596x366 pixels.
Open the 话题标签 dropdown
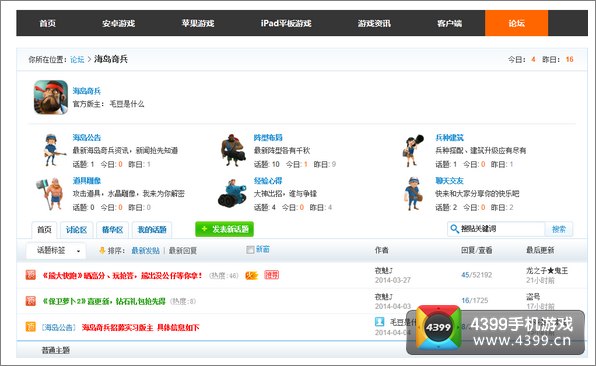[x=56, y=250]
